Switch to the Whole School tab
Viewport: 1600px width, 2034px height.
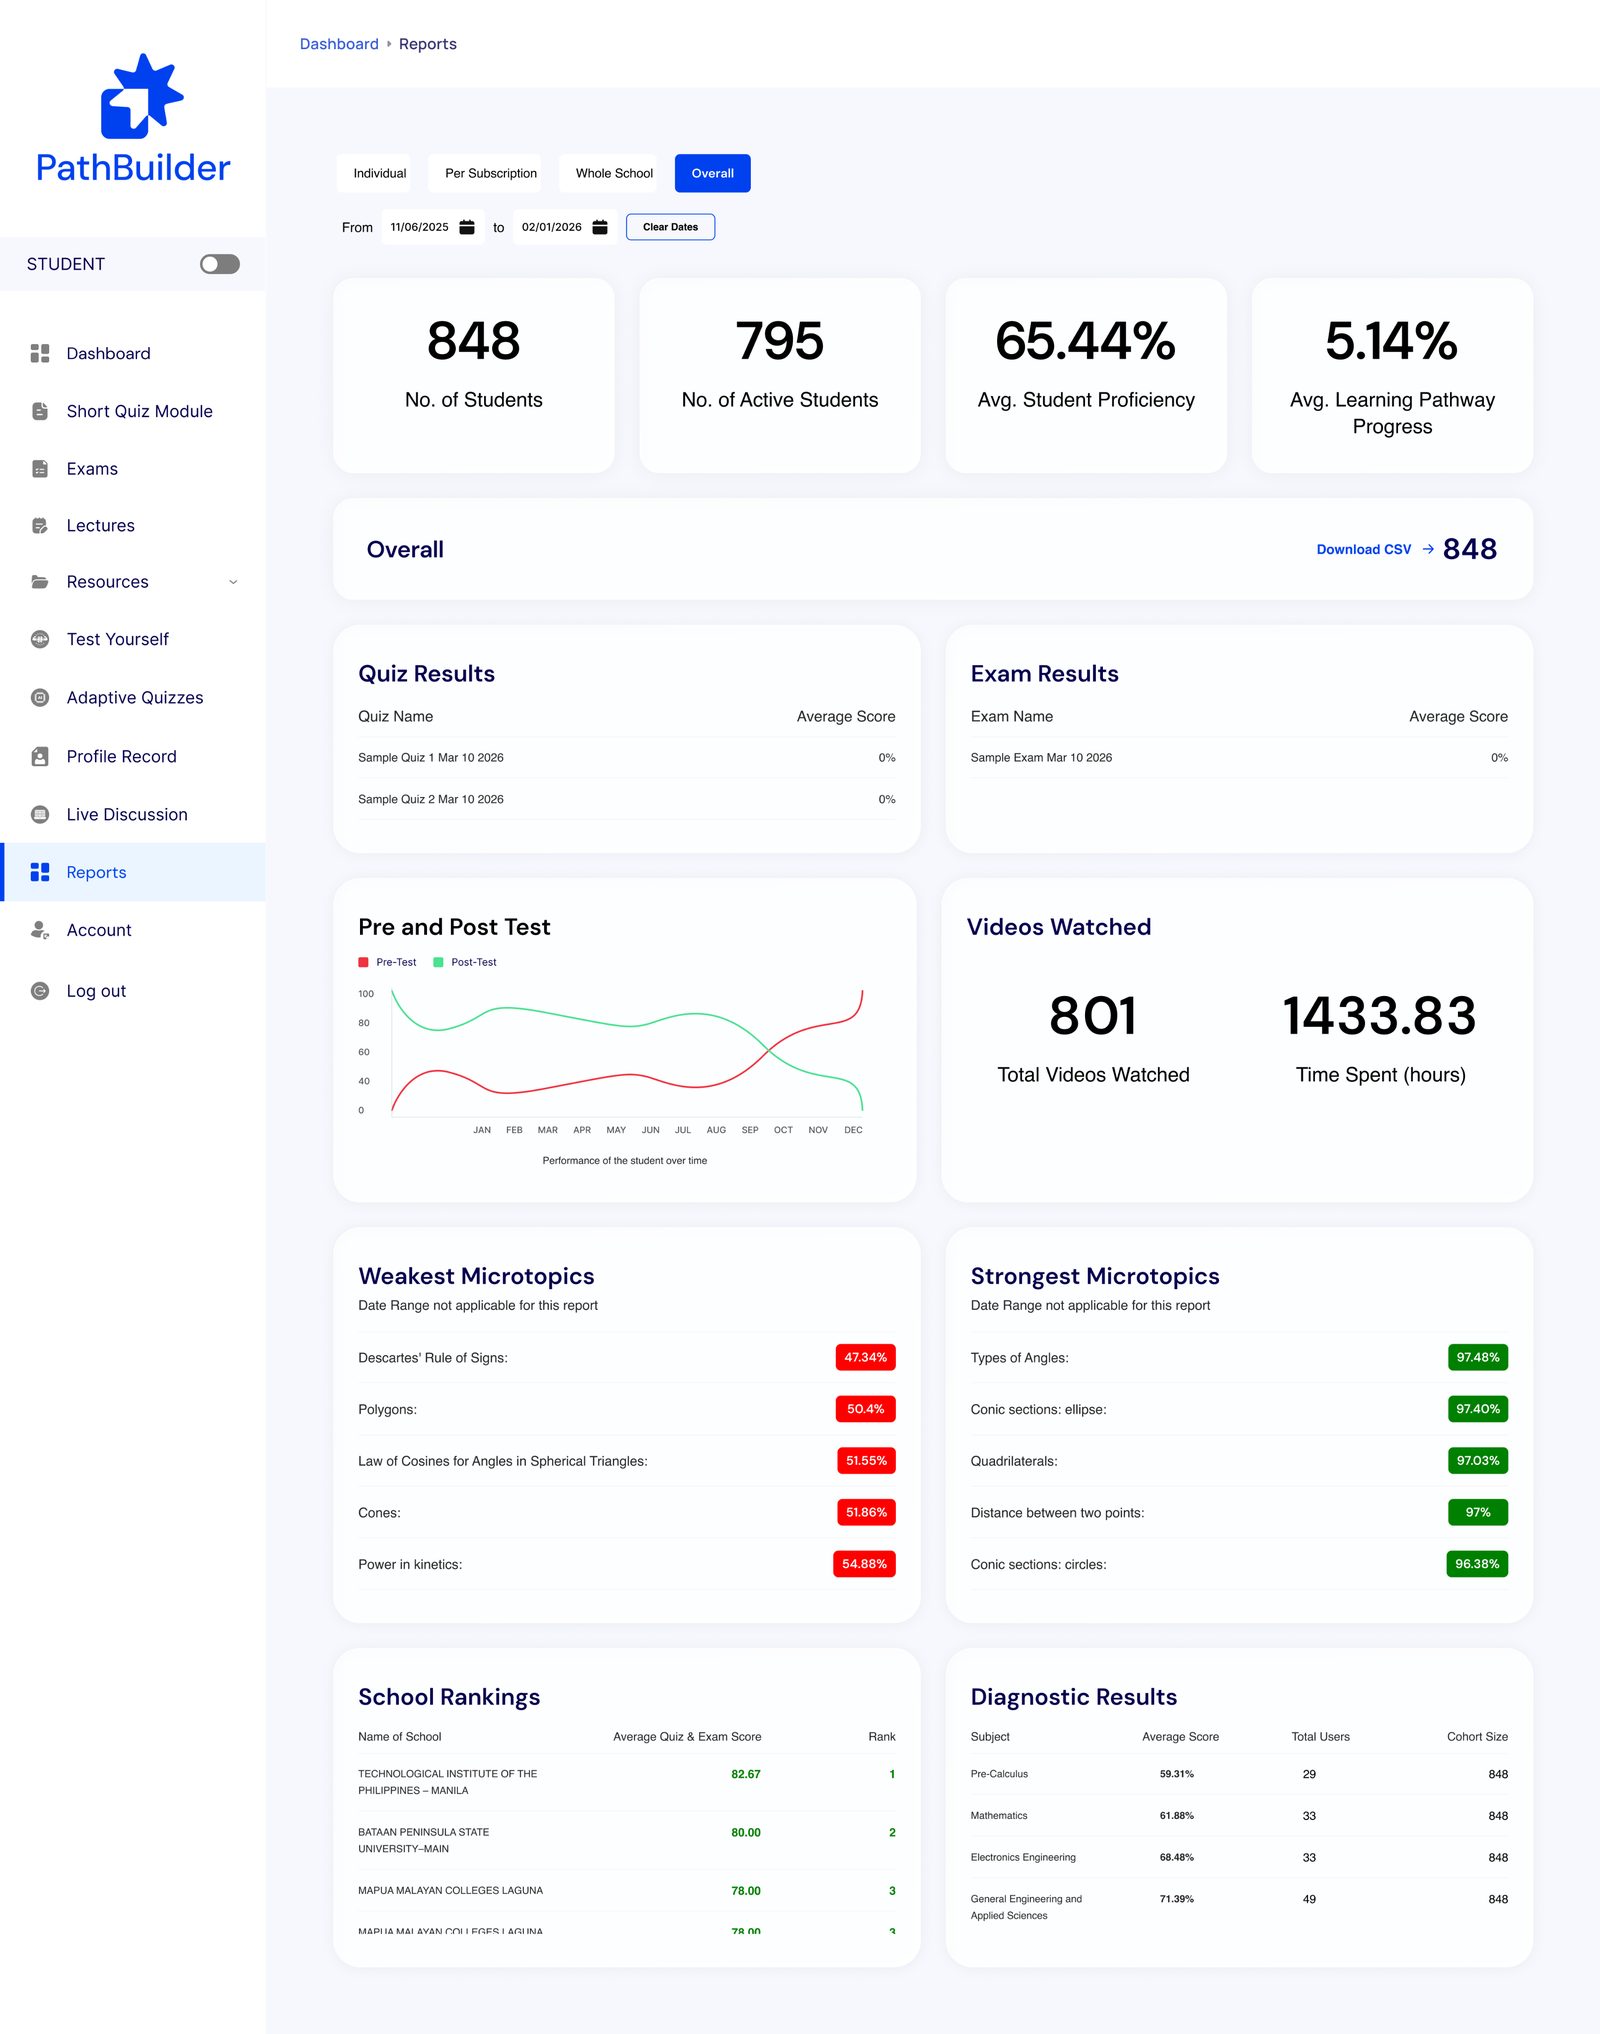(x=614, y=173)
